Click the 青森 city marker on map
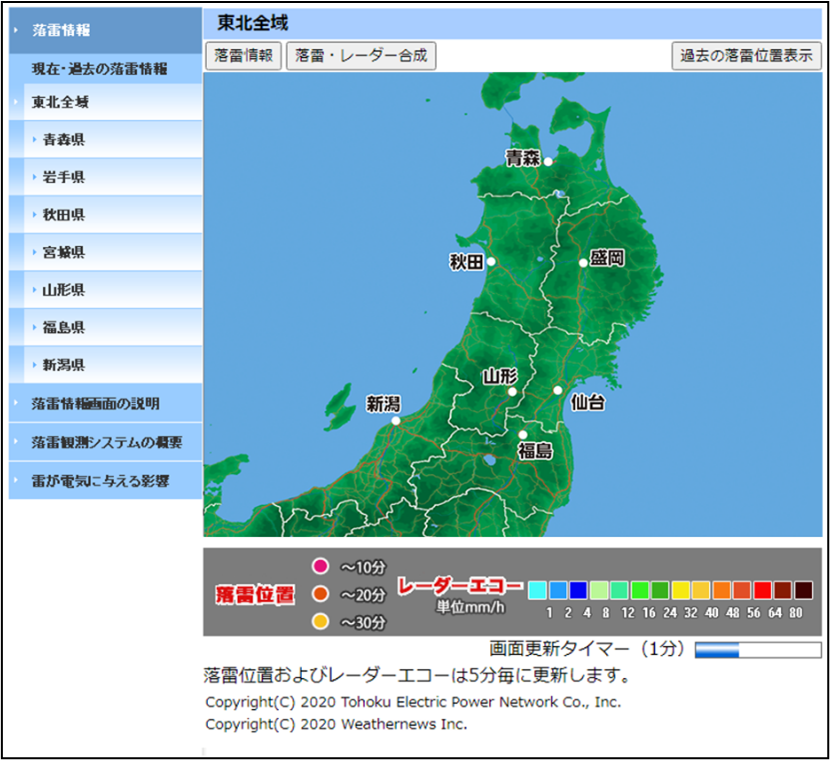Viewport: 830px width, 760px height. 548,161
